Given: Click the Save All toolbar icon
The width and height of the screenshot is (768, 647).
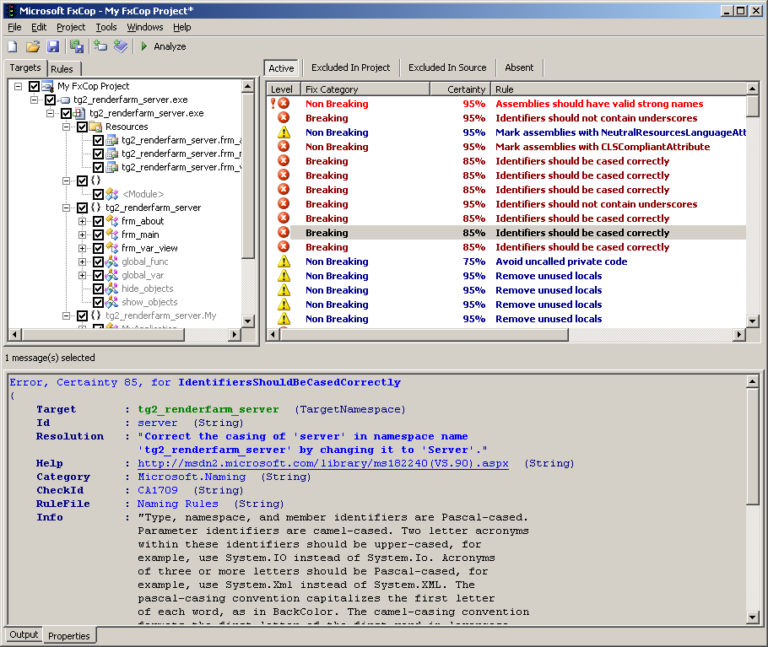Looking at the screenshot, I should point(76,47).
